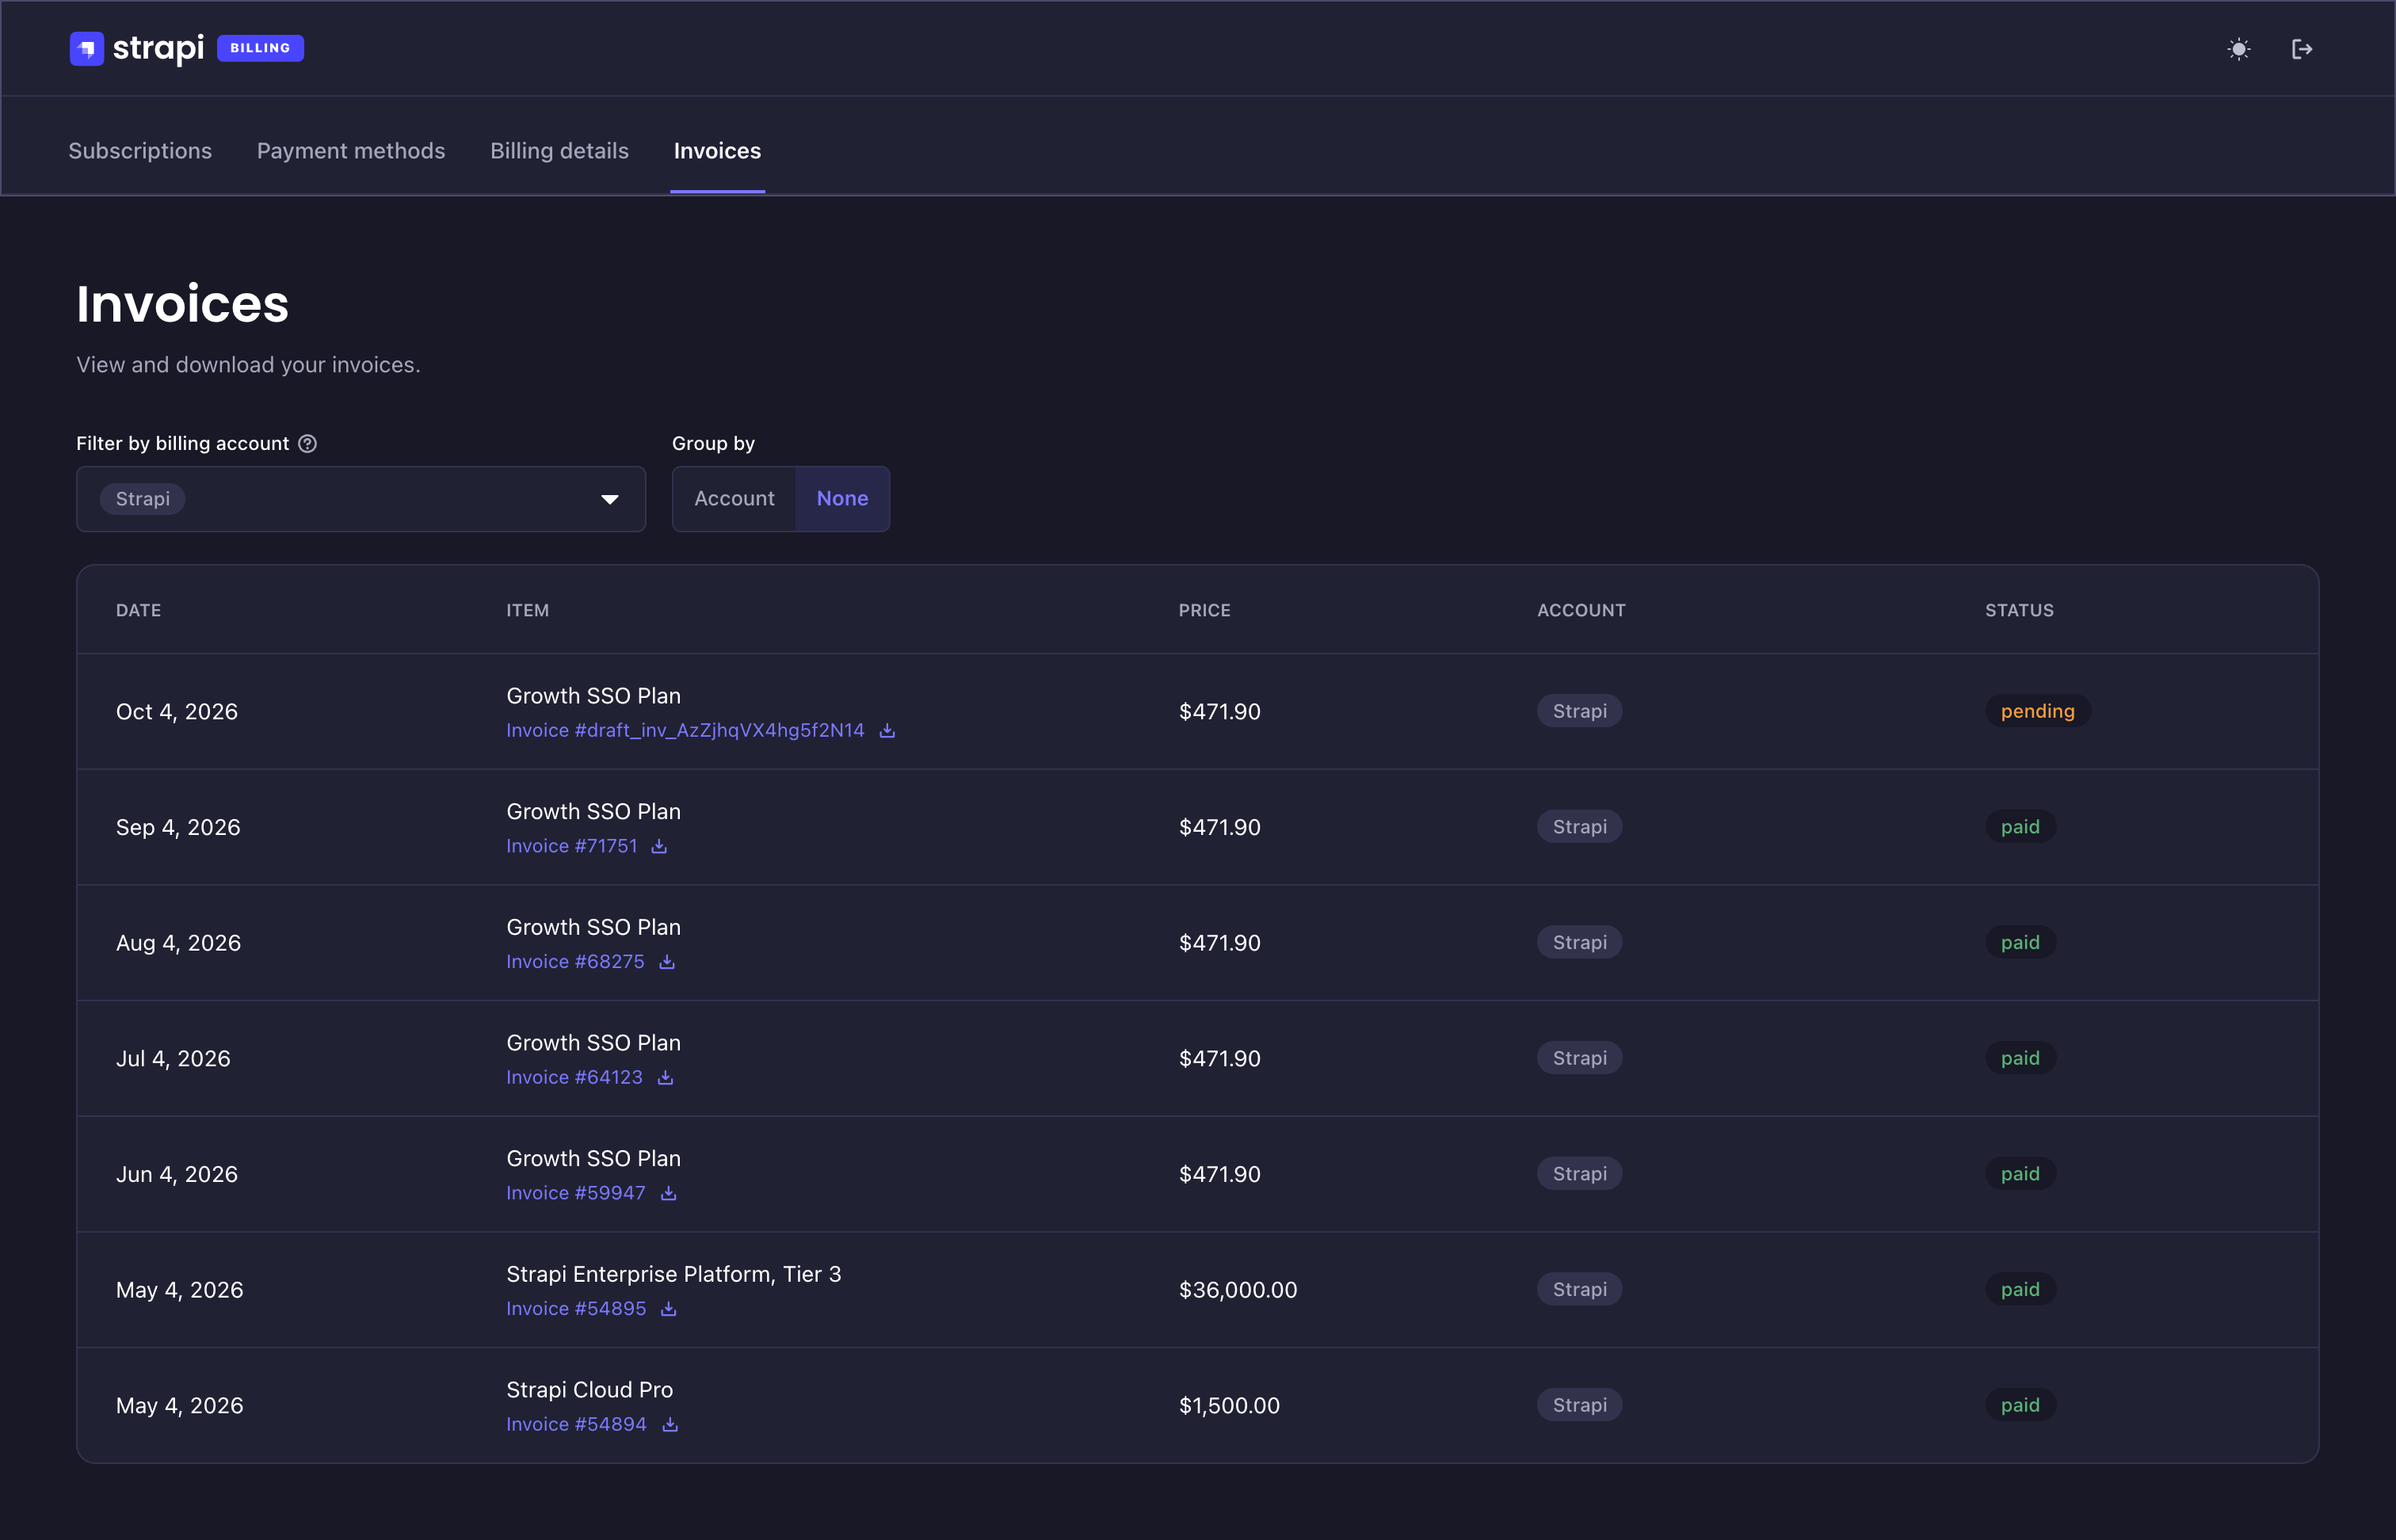Click Growth SSO Plan in Aug 4, 2026 row
The height and width of the screenshot is (1540, 2396).
[x=593, y=927]
